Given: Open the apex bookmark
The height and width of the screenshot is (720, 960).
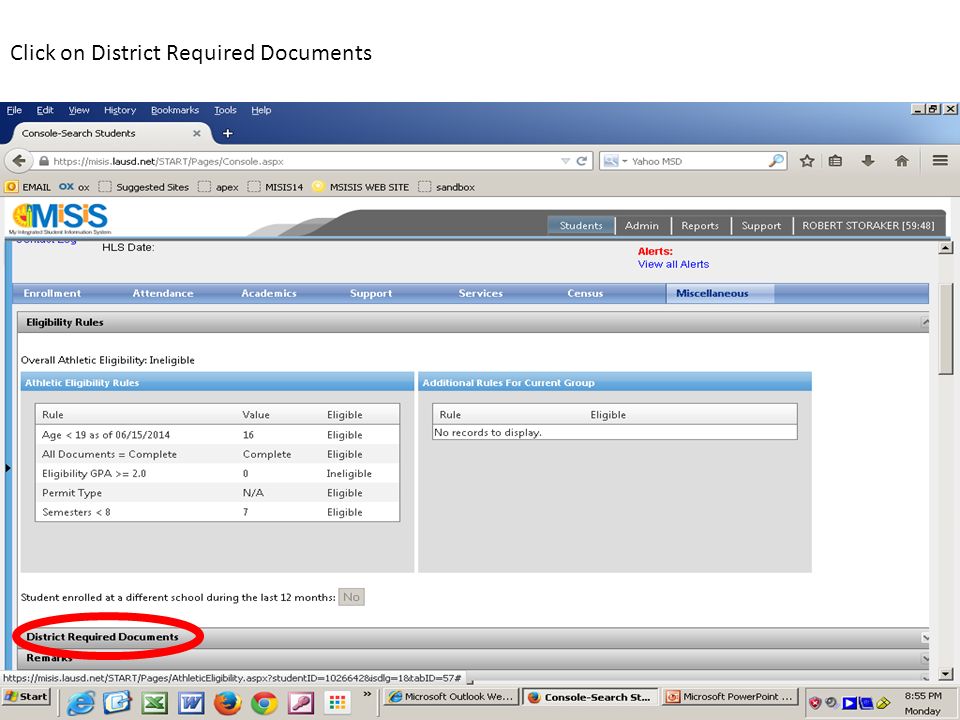Looking at the screenshot, I should point(219,187).
